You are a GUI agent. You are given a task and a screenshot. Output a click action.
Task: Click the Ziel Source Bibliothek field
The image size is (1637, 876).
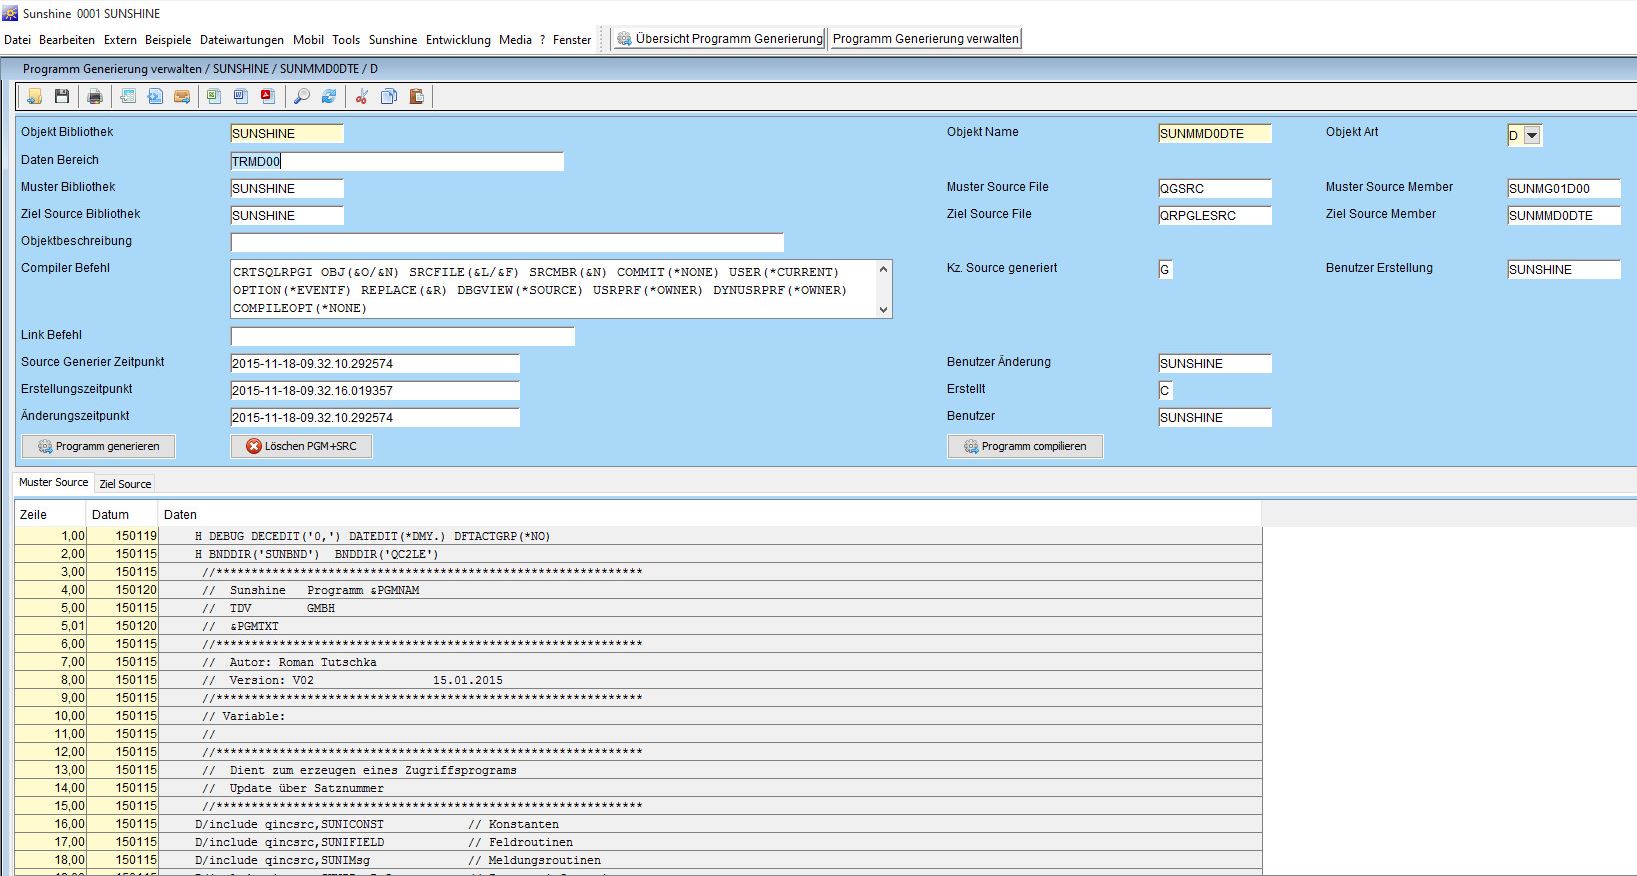287,215
